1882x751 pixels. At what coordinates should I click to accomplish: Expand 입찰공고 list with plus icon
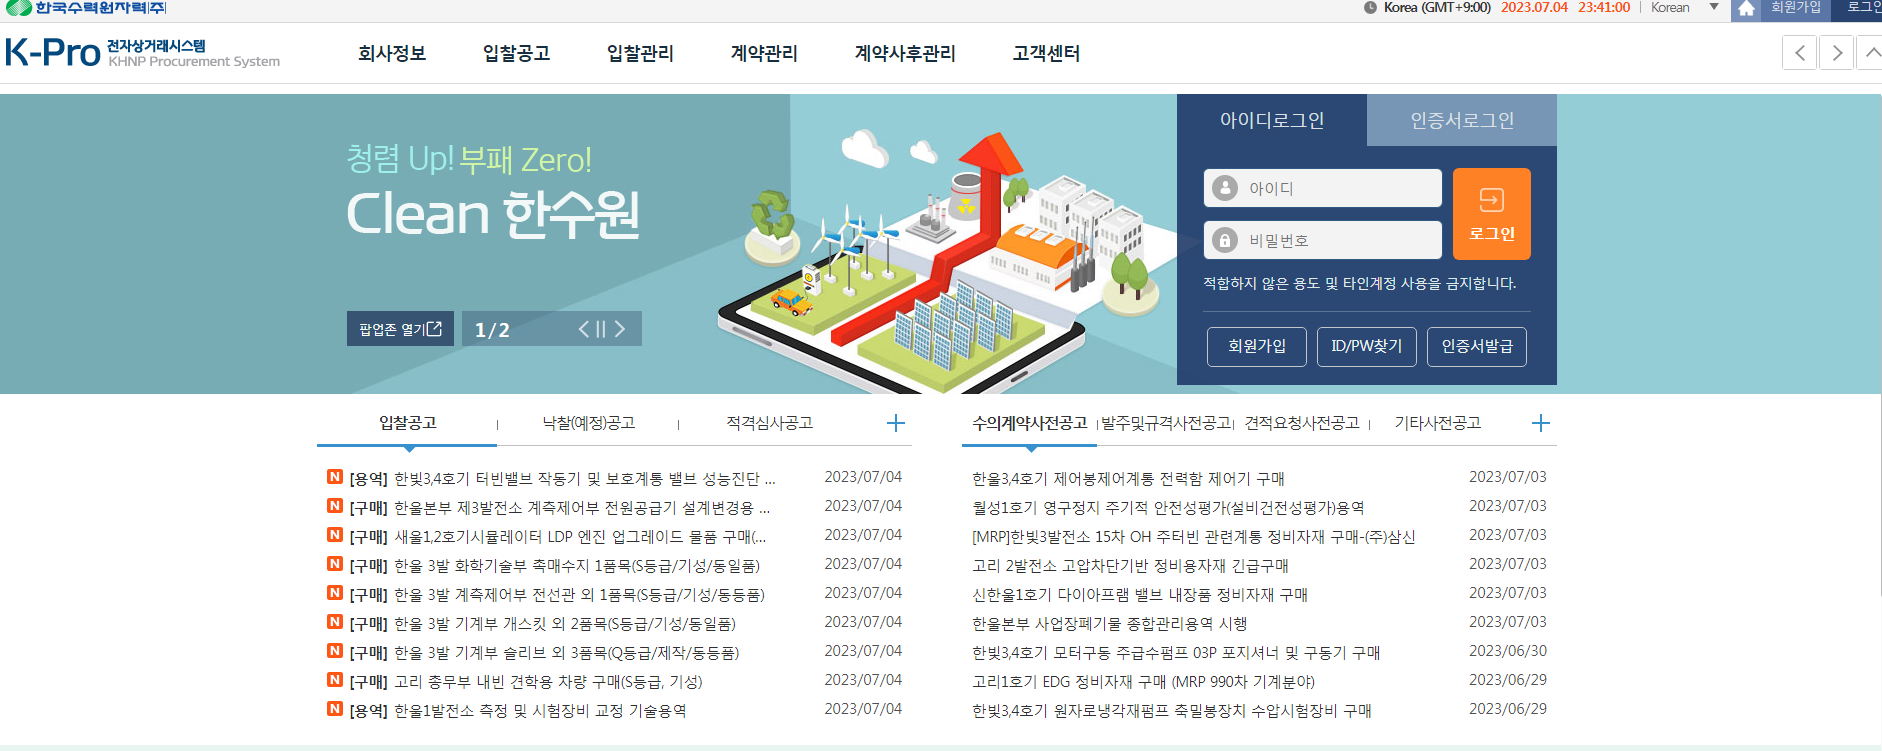[x=895, y=423]
